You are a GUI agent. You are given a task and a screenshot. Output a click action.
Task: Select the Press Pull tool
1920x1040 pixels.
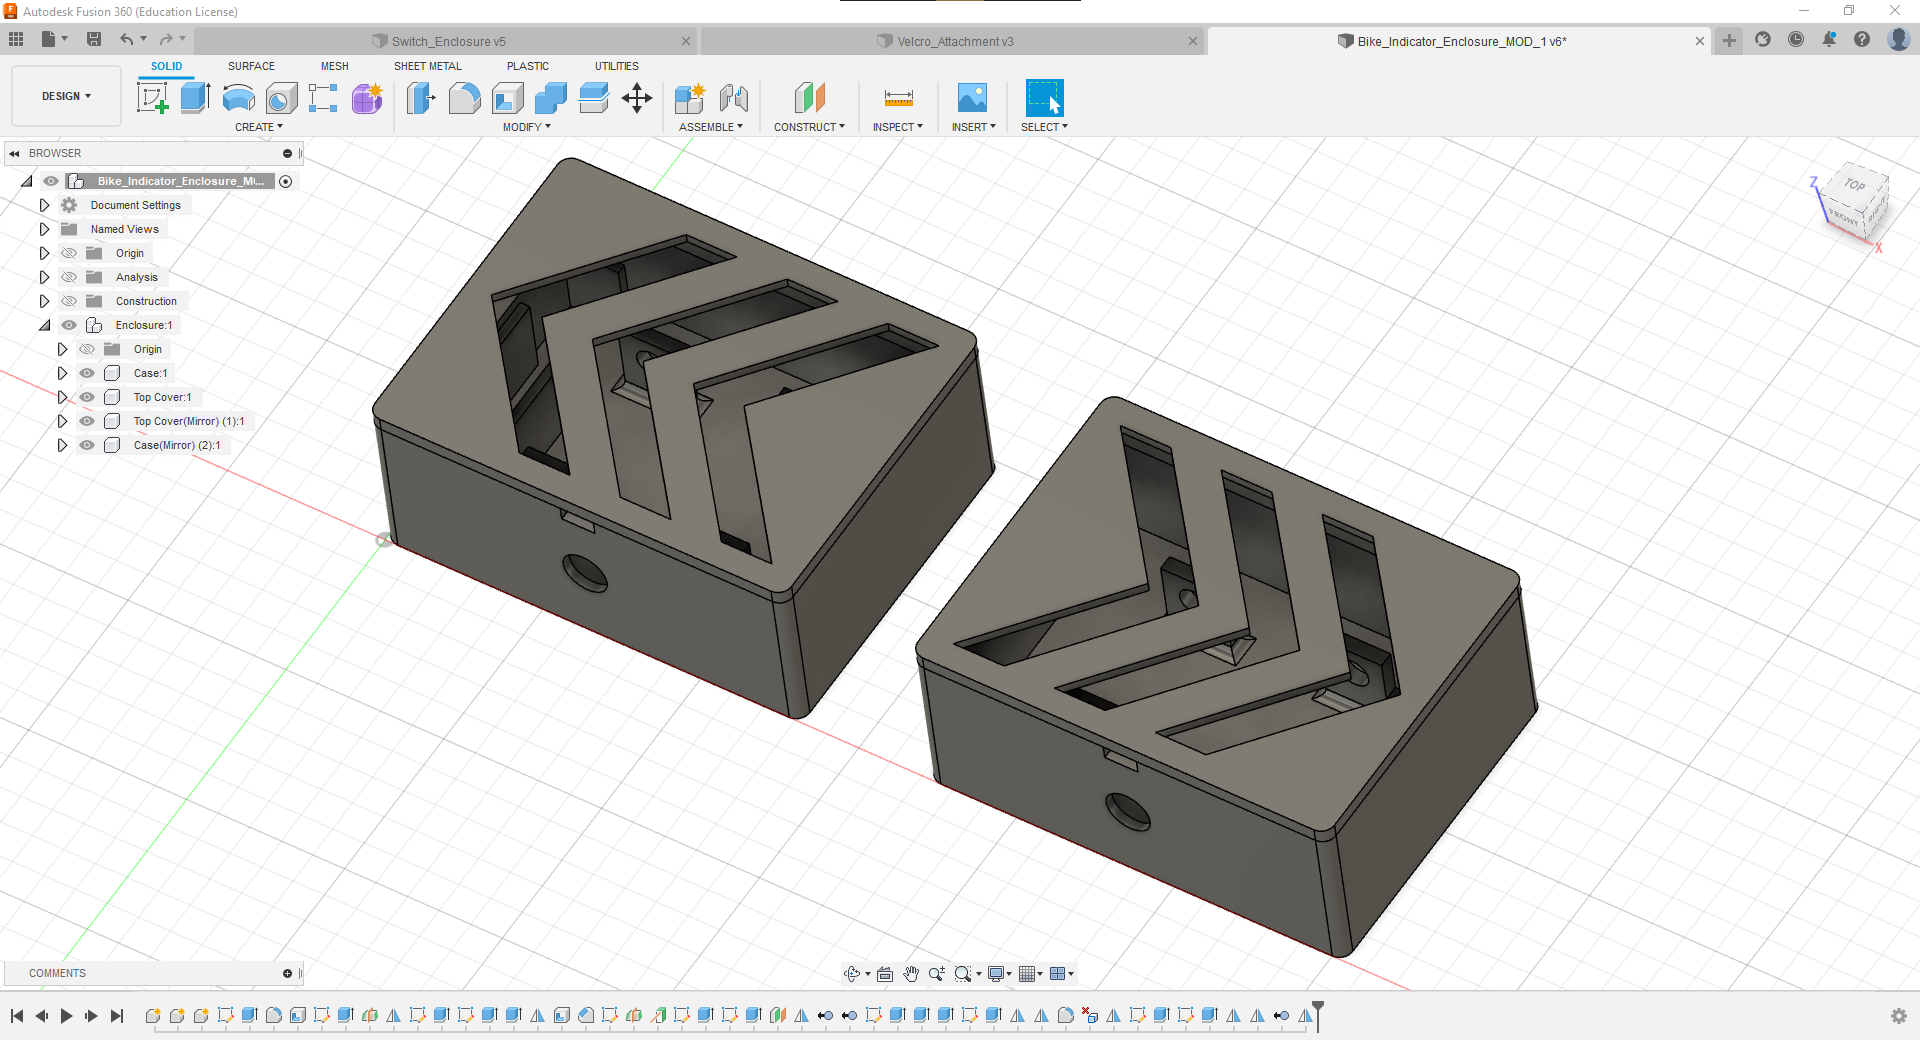421,98
